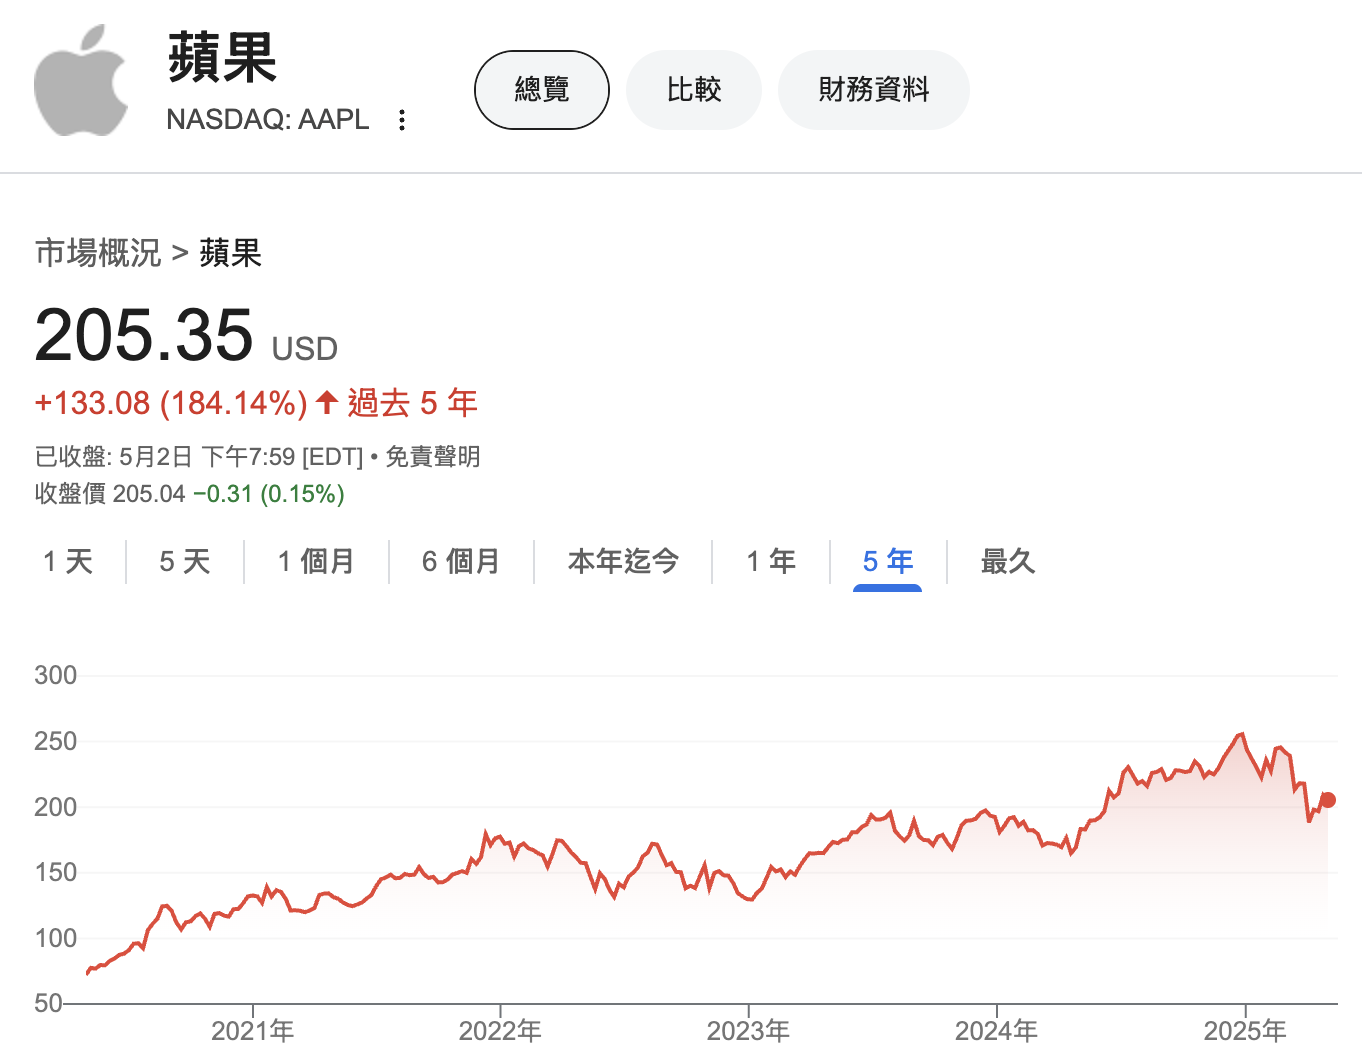Viewport: 1362px width, 1056px height.
Task: Switch to the 比較 tab
Action: 693,89
